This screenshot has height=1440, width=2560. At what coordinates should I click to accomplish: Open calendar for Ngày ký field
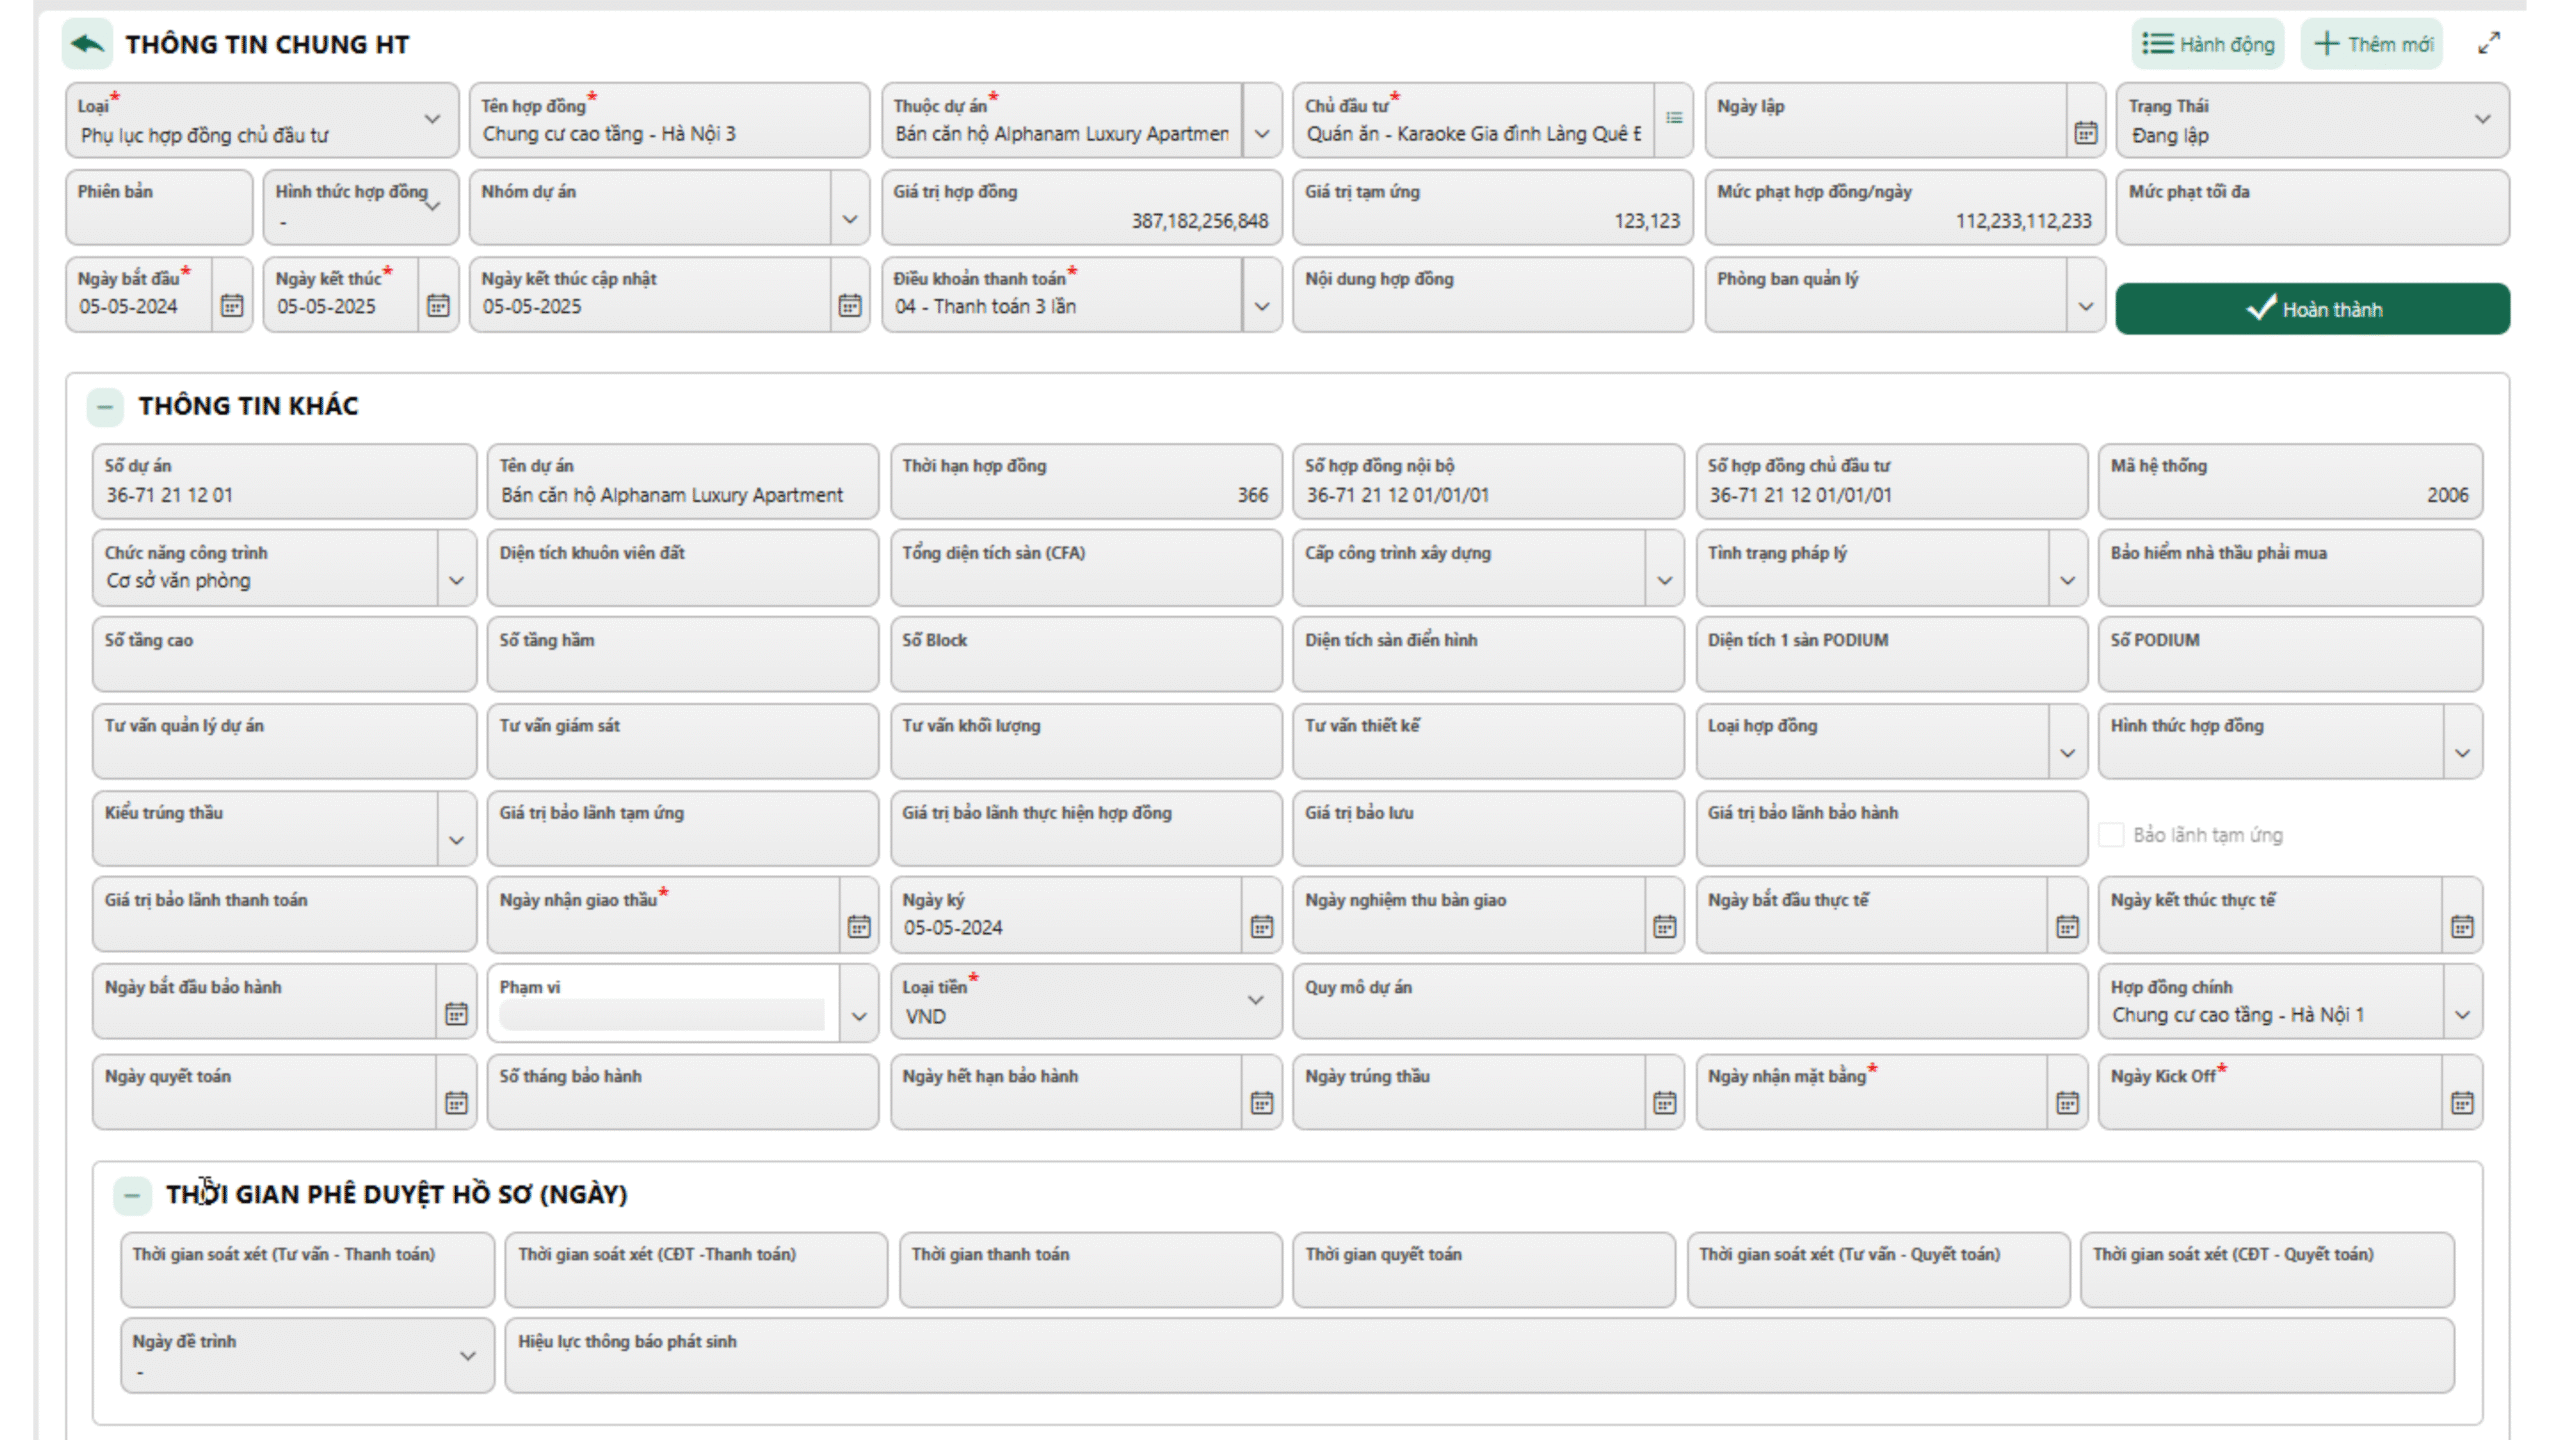(x=1261, y=927)
